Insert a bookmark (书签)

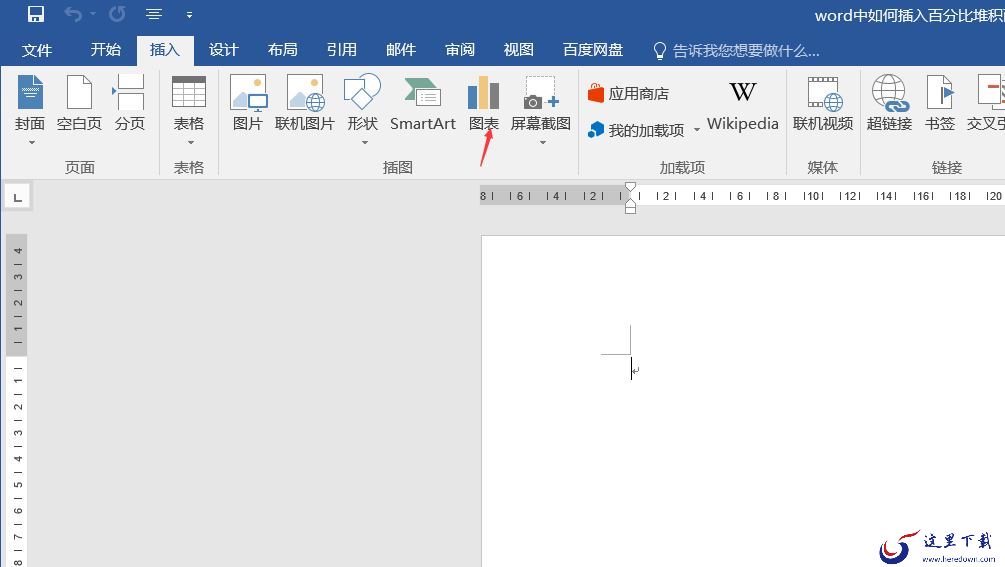point(939,104)
